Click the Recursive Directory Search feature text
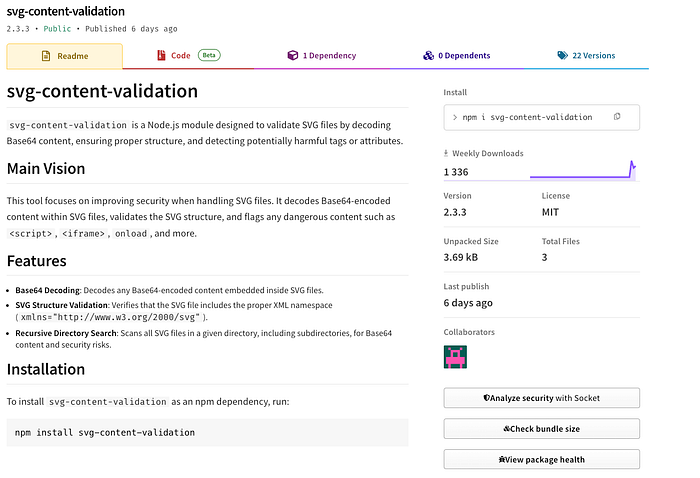The width and height of the screenshot is (700, 478). (204, 339)
